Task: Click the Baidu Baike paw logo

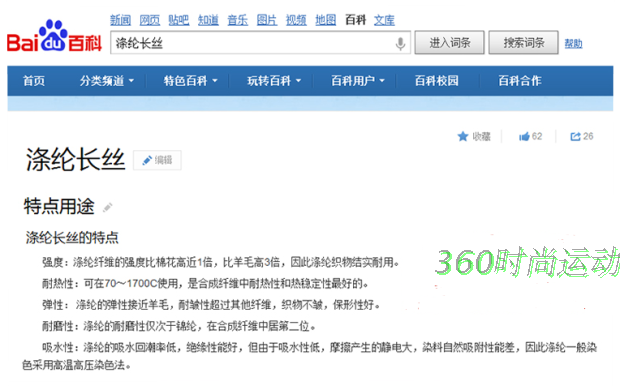Action: coord(54,36)
